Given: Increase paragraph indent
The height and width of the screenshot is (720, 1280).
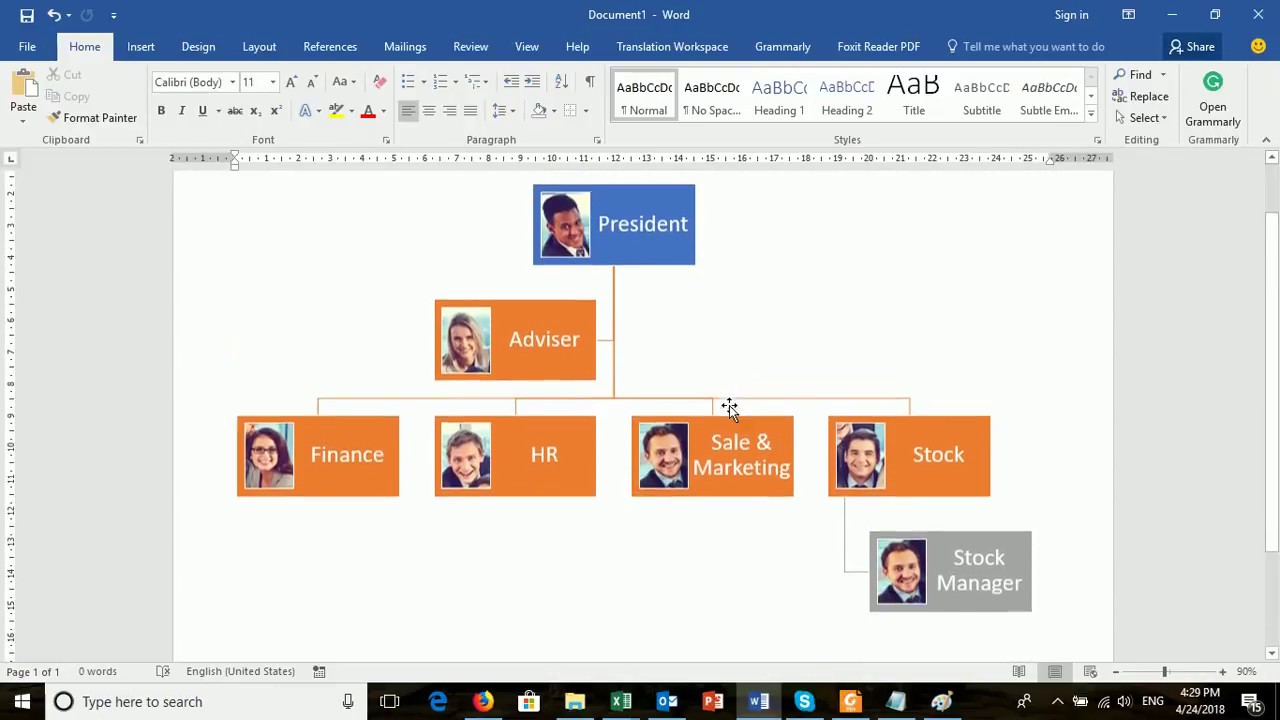Looking at the screenshot, I should (x=532, y=82).
